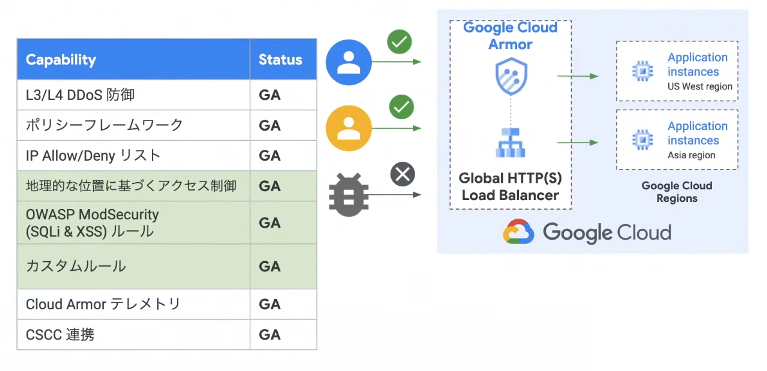Viewport: 767px width, 371px height.
Task: Click the Google Cloud Regions label
Action: (x=677, y=192)
